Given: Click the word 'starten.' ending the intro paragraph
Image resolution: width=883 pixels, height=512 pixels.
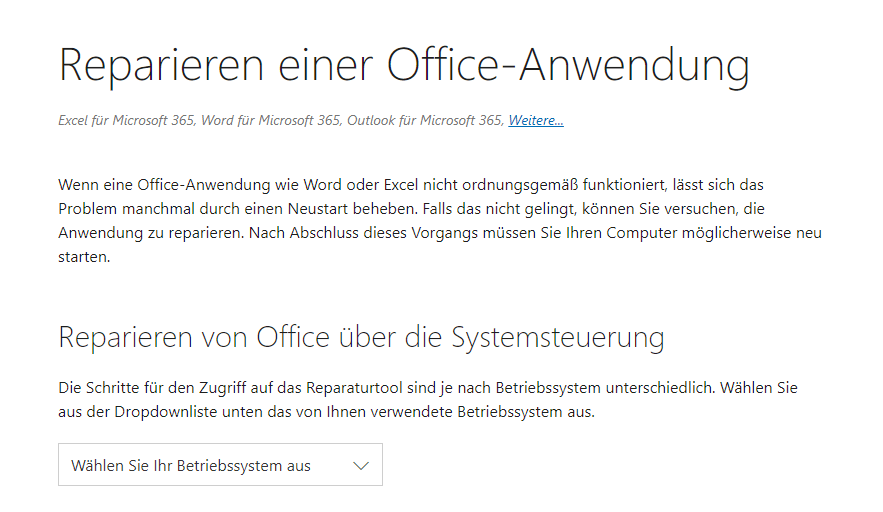Looking at the screenshot, I should [84, 257].
